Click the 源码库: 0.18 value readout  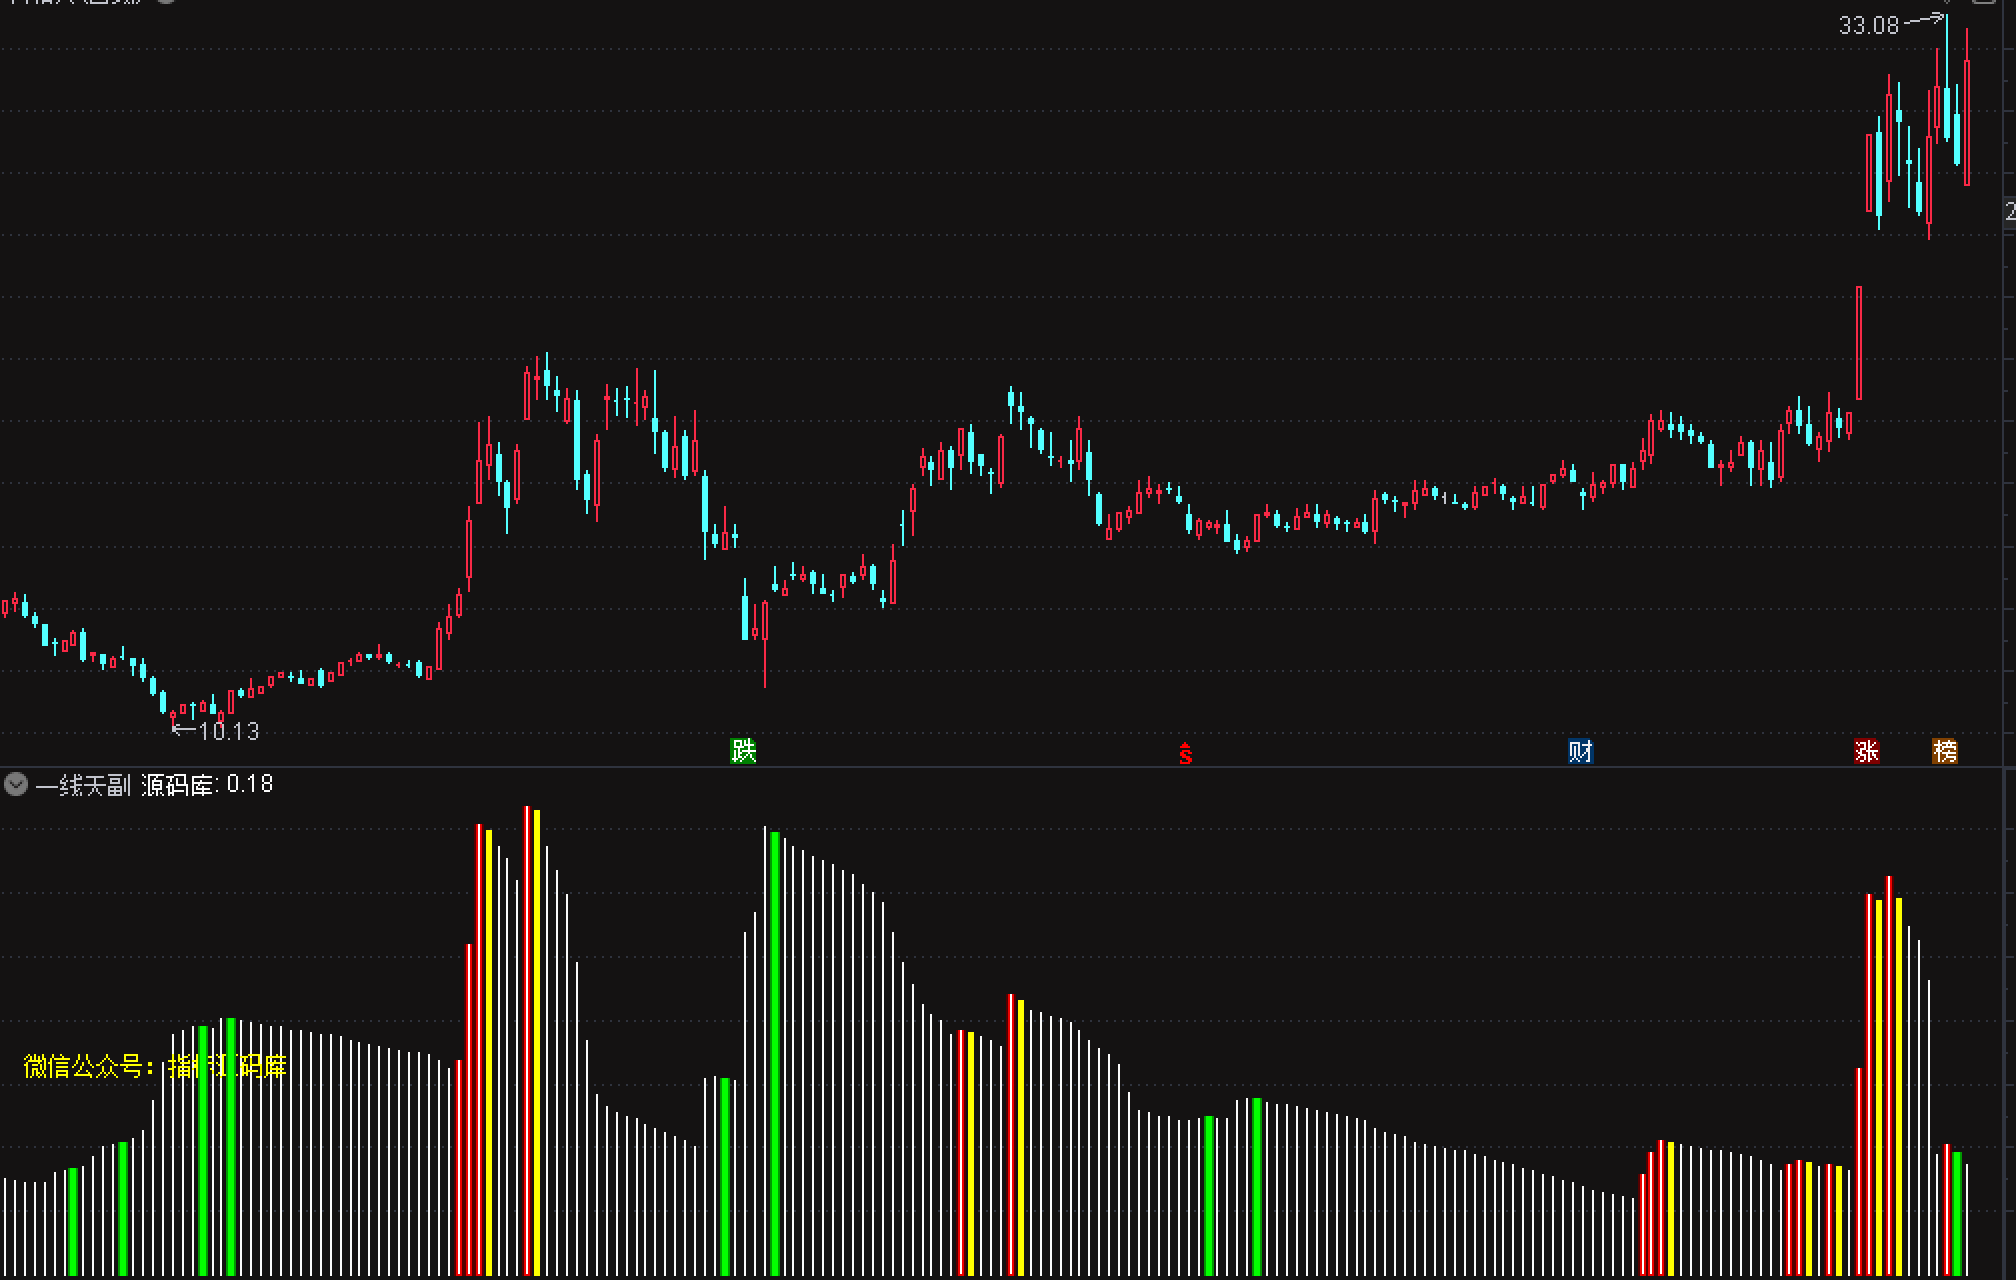click(x=207, y=785)
